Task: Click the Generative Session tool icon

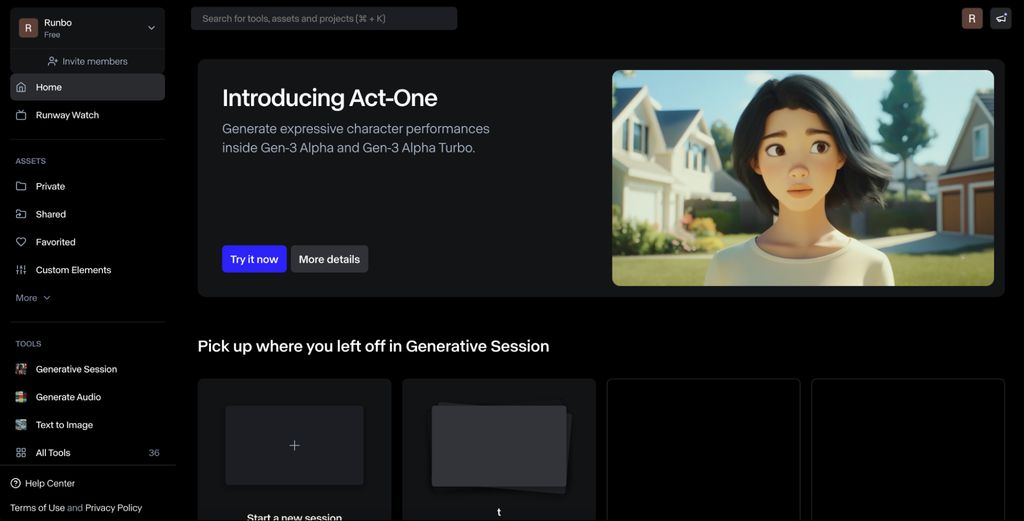Action: pos(21,369)
